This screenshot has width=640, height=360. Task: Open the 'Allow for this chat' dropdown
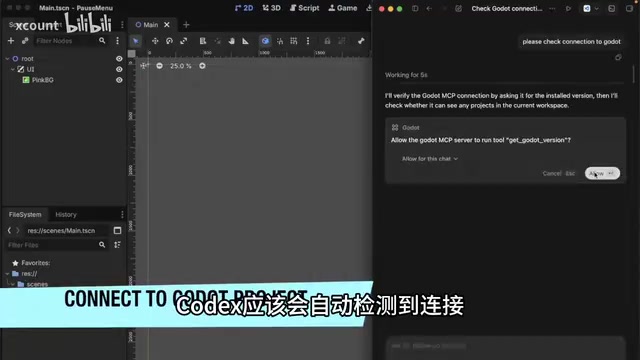pyautogui.click(x=430, y=159)
